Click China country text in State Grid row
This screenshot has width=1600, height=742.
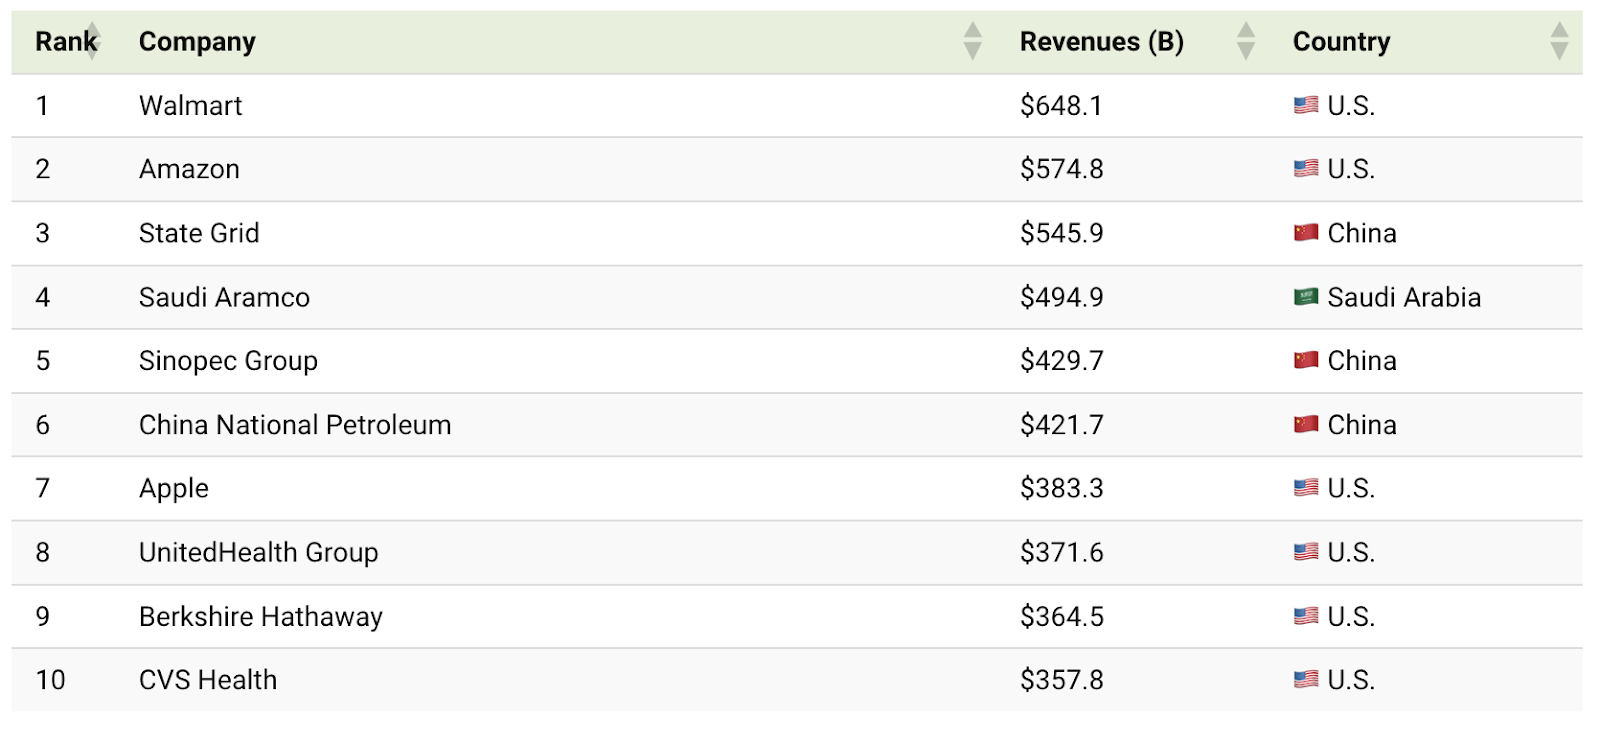click(1362, 233)
